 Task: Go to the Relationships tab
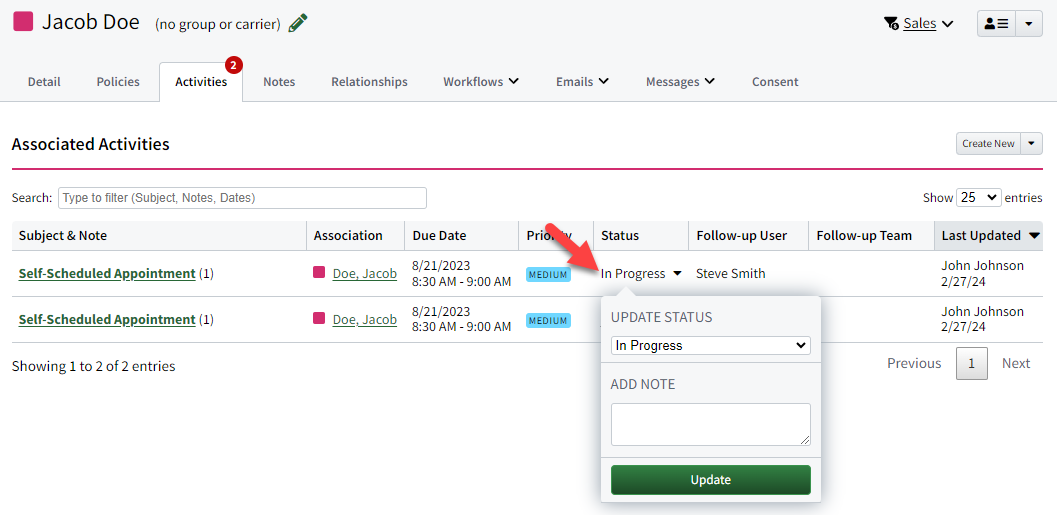tap(369, 82)
